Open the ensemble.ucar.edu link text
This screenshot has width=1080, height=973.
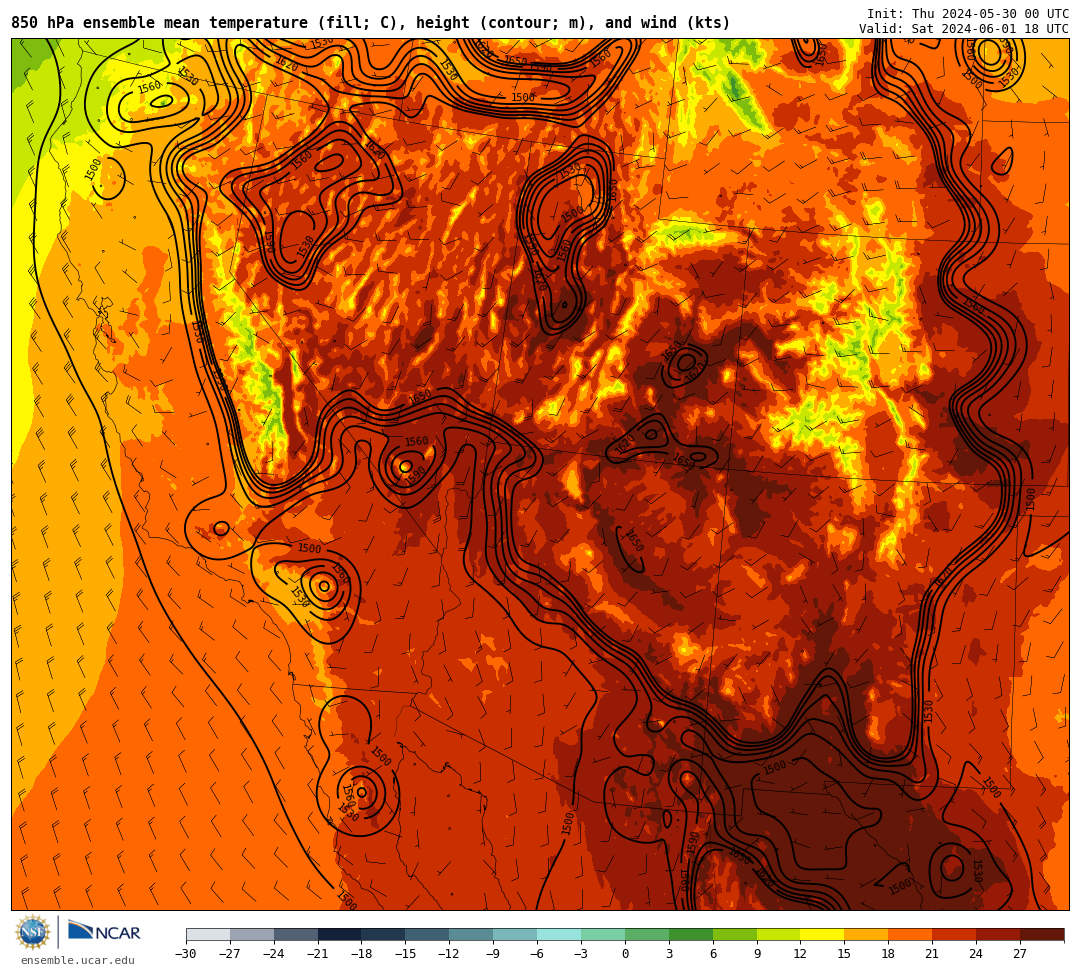pyautogui.click(x=78, y=961)
